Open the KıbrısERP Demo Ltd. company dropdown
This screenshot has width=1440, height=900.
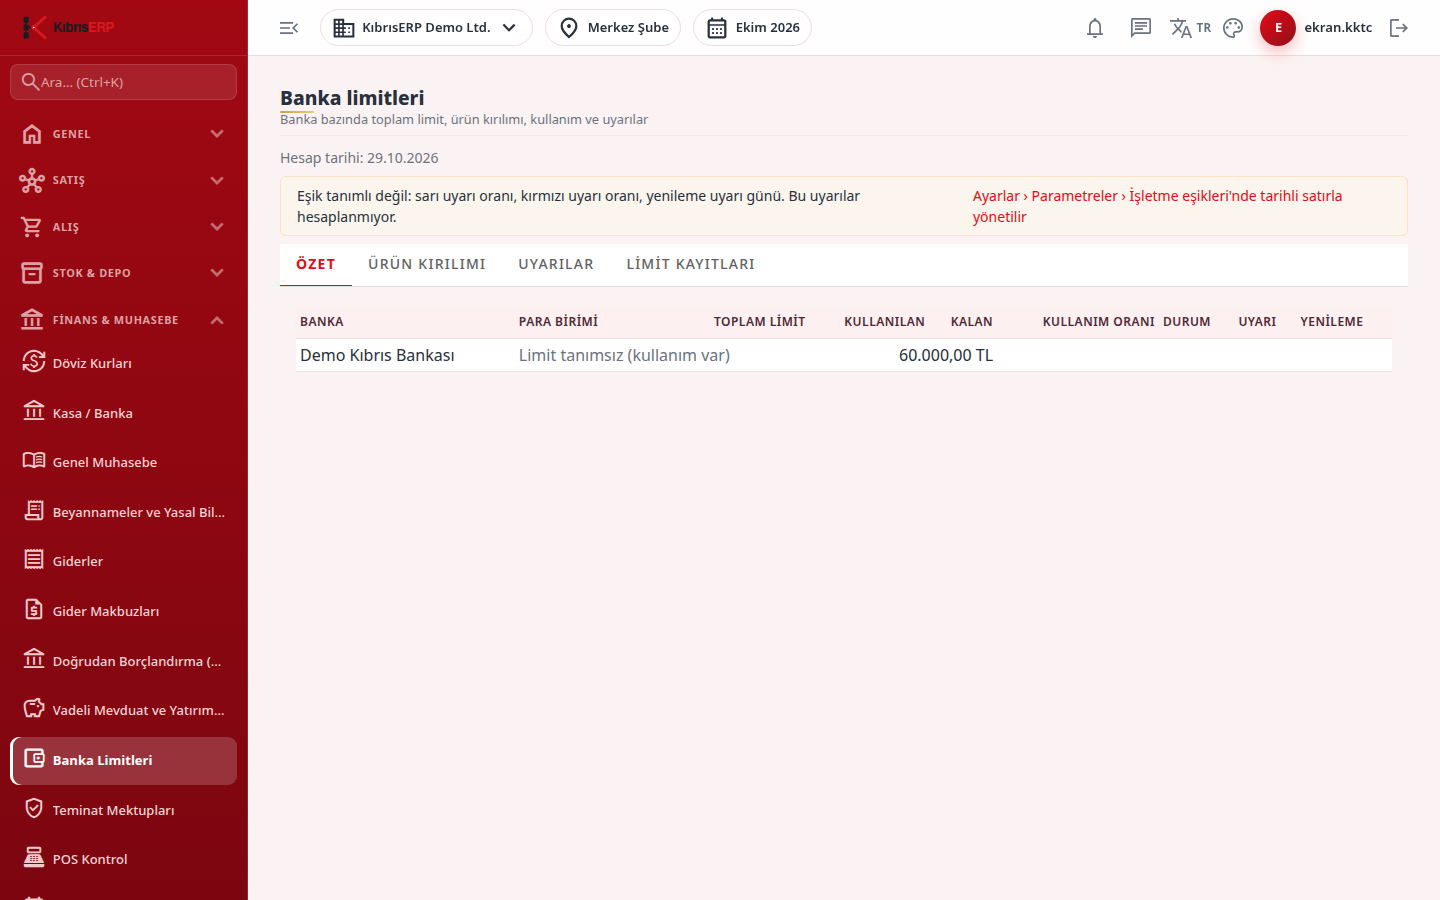point(426,28)
